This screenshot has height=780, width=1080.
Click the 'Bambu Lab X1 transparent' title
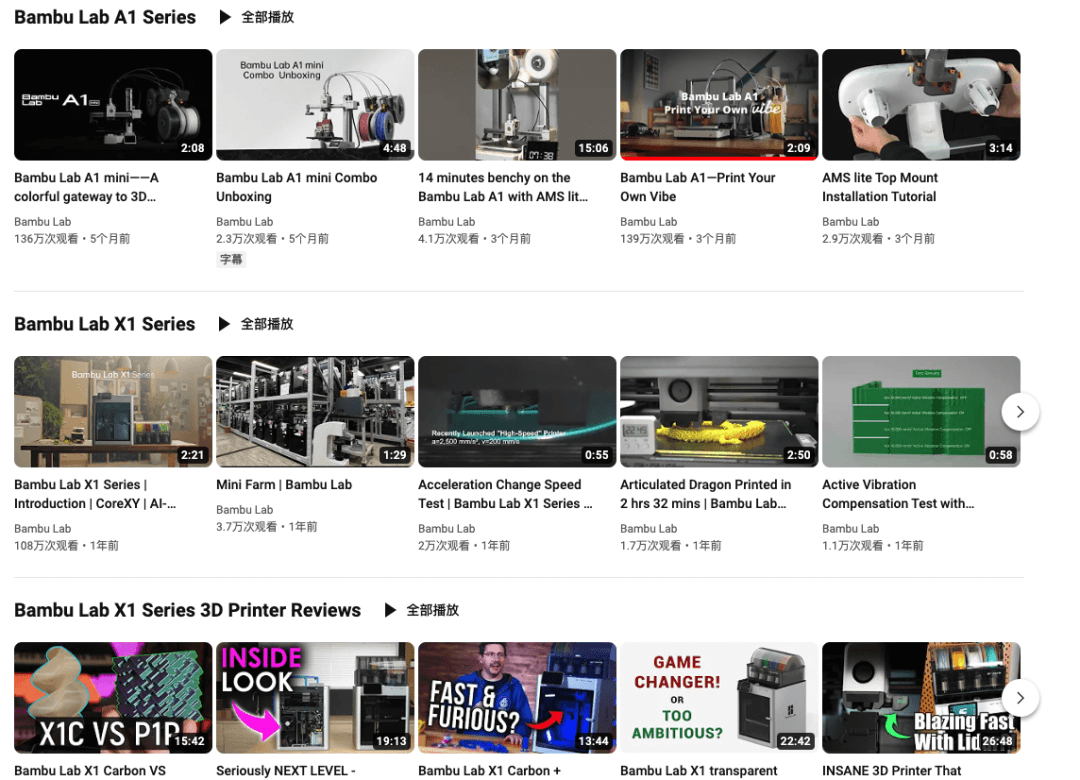point(698,770)
